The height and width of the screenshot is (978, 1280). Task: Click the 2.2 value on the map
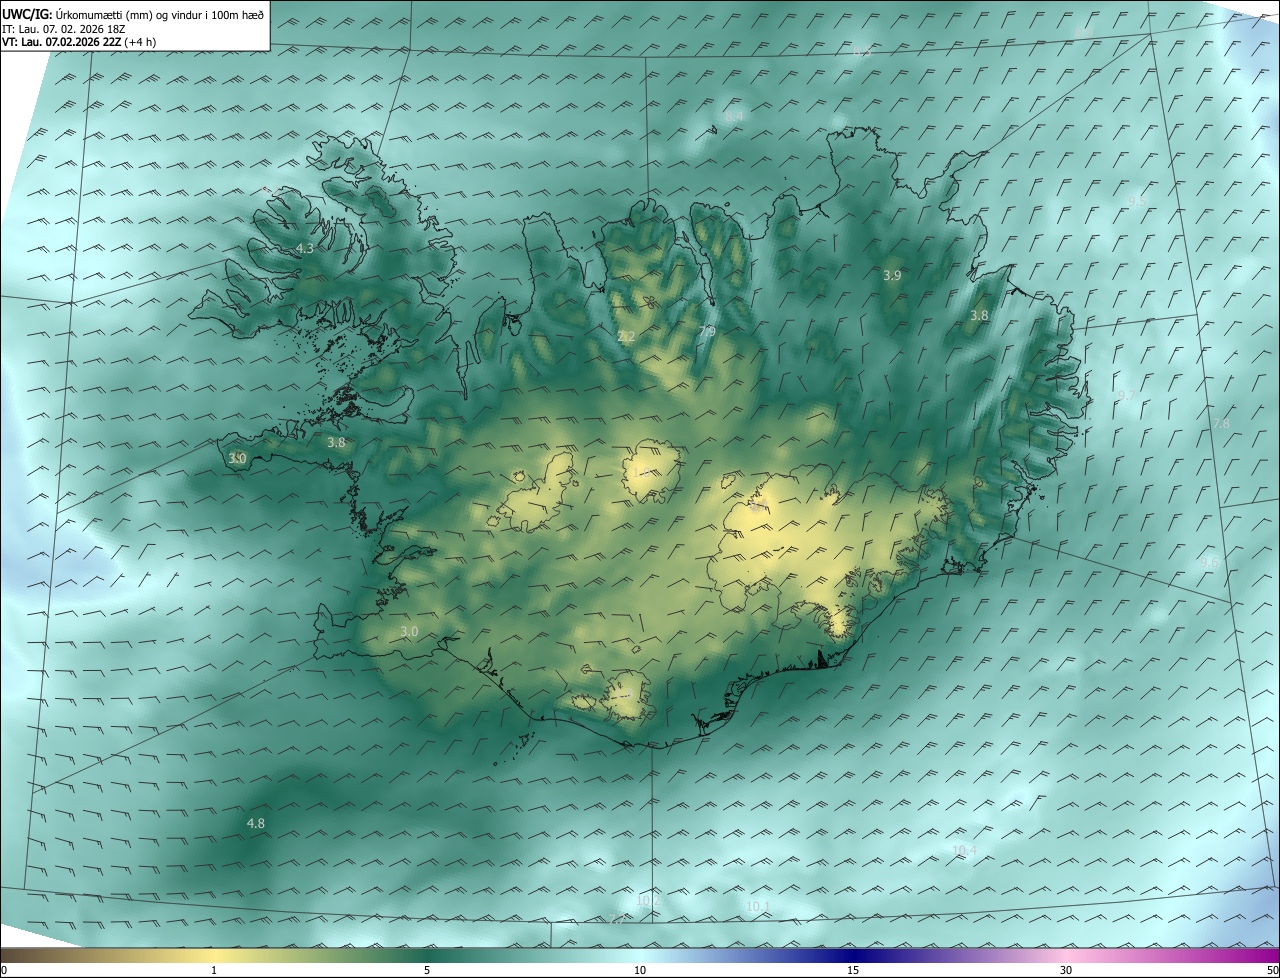[626, 337]
